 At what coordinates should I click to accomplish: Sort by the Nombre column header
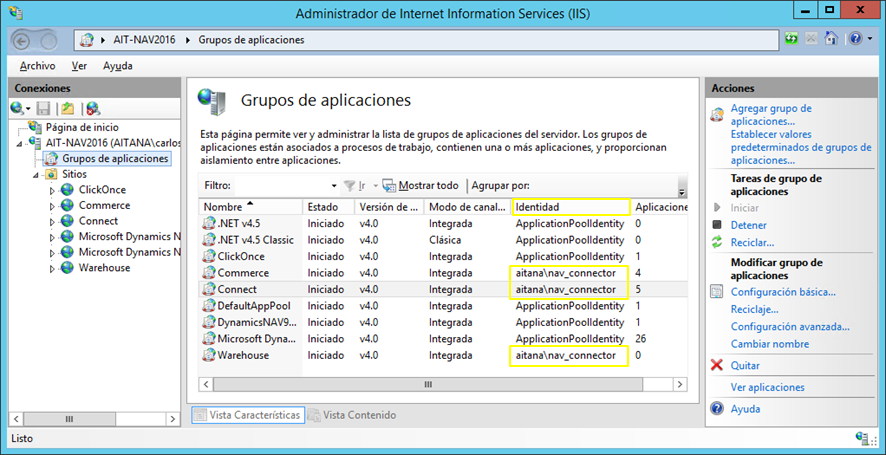click(250, 207)
